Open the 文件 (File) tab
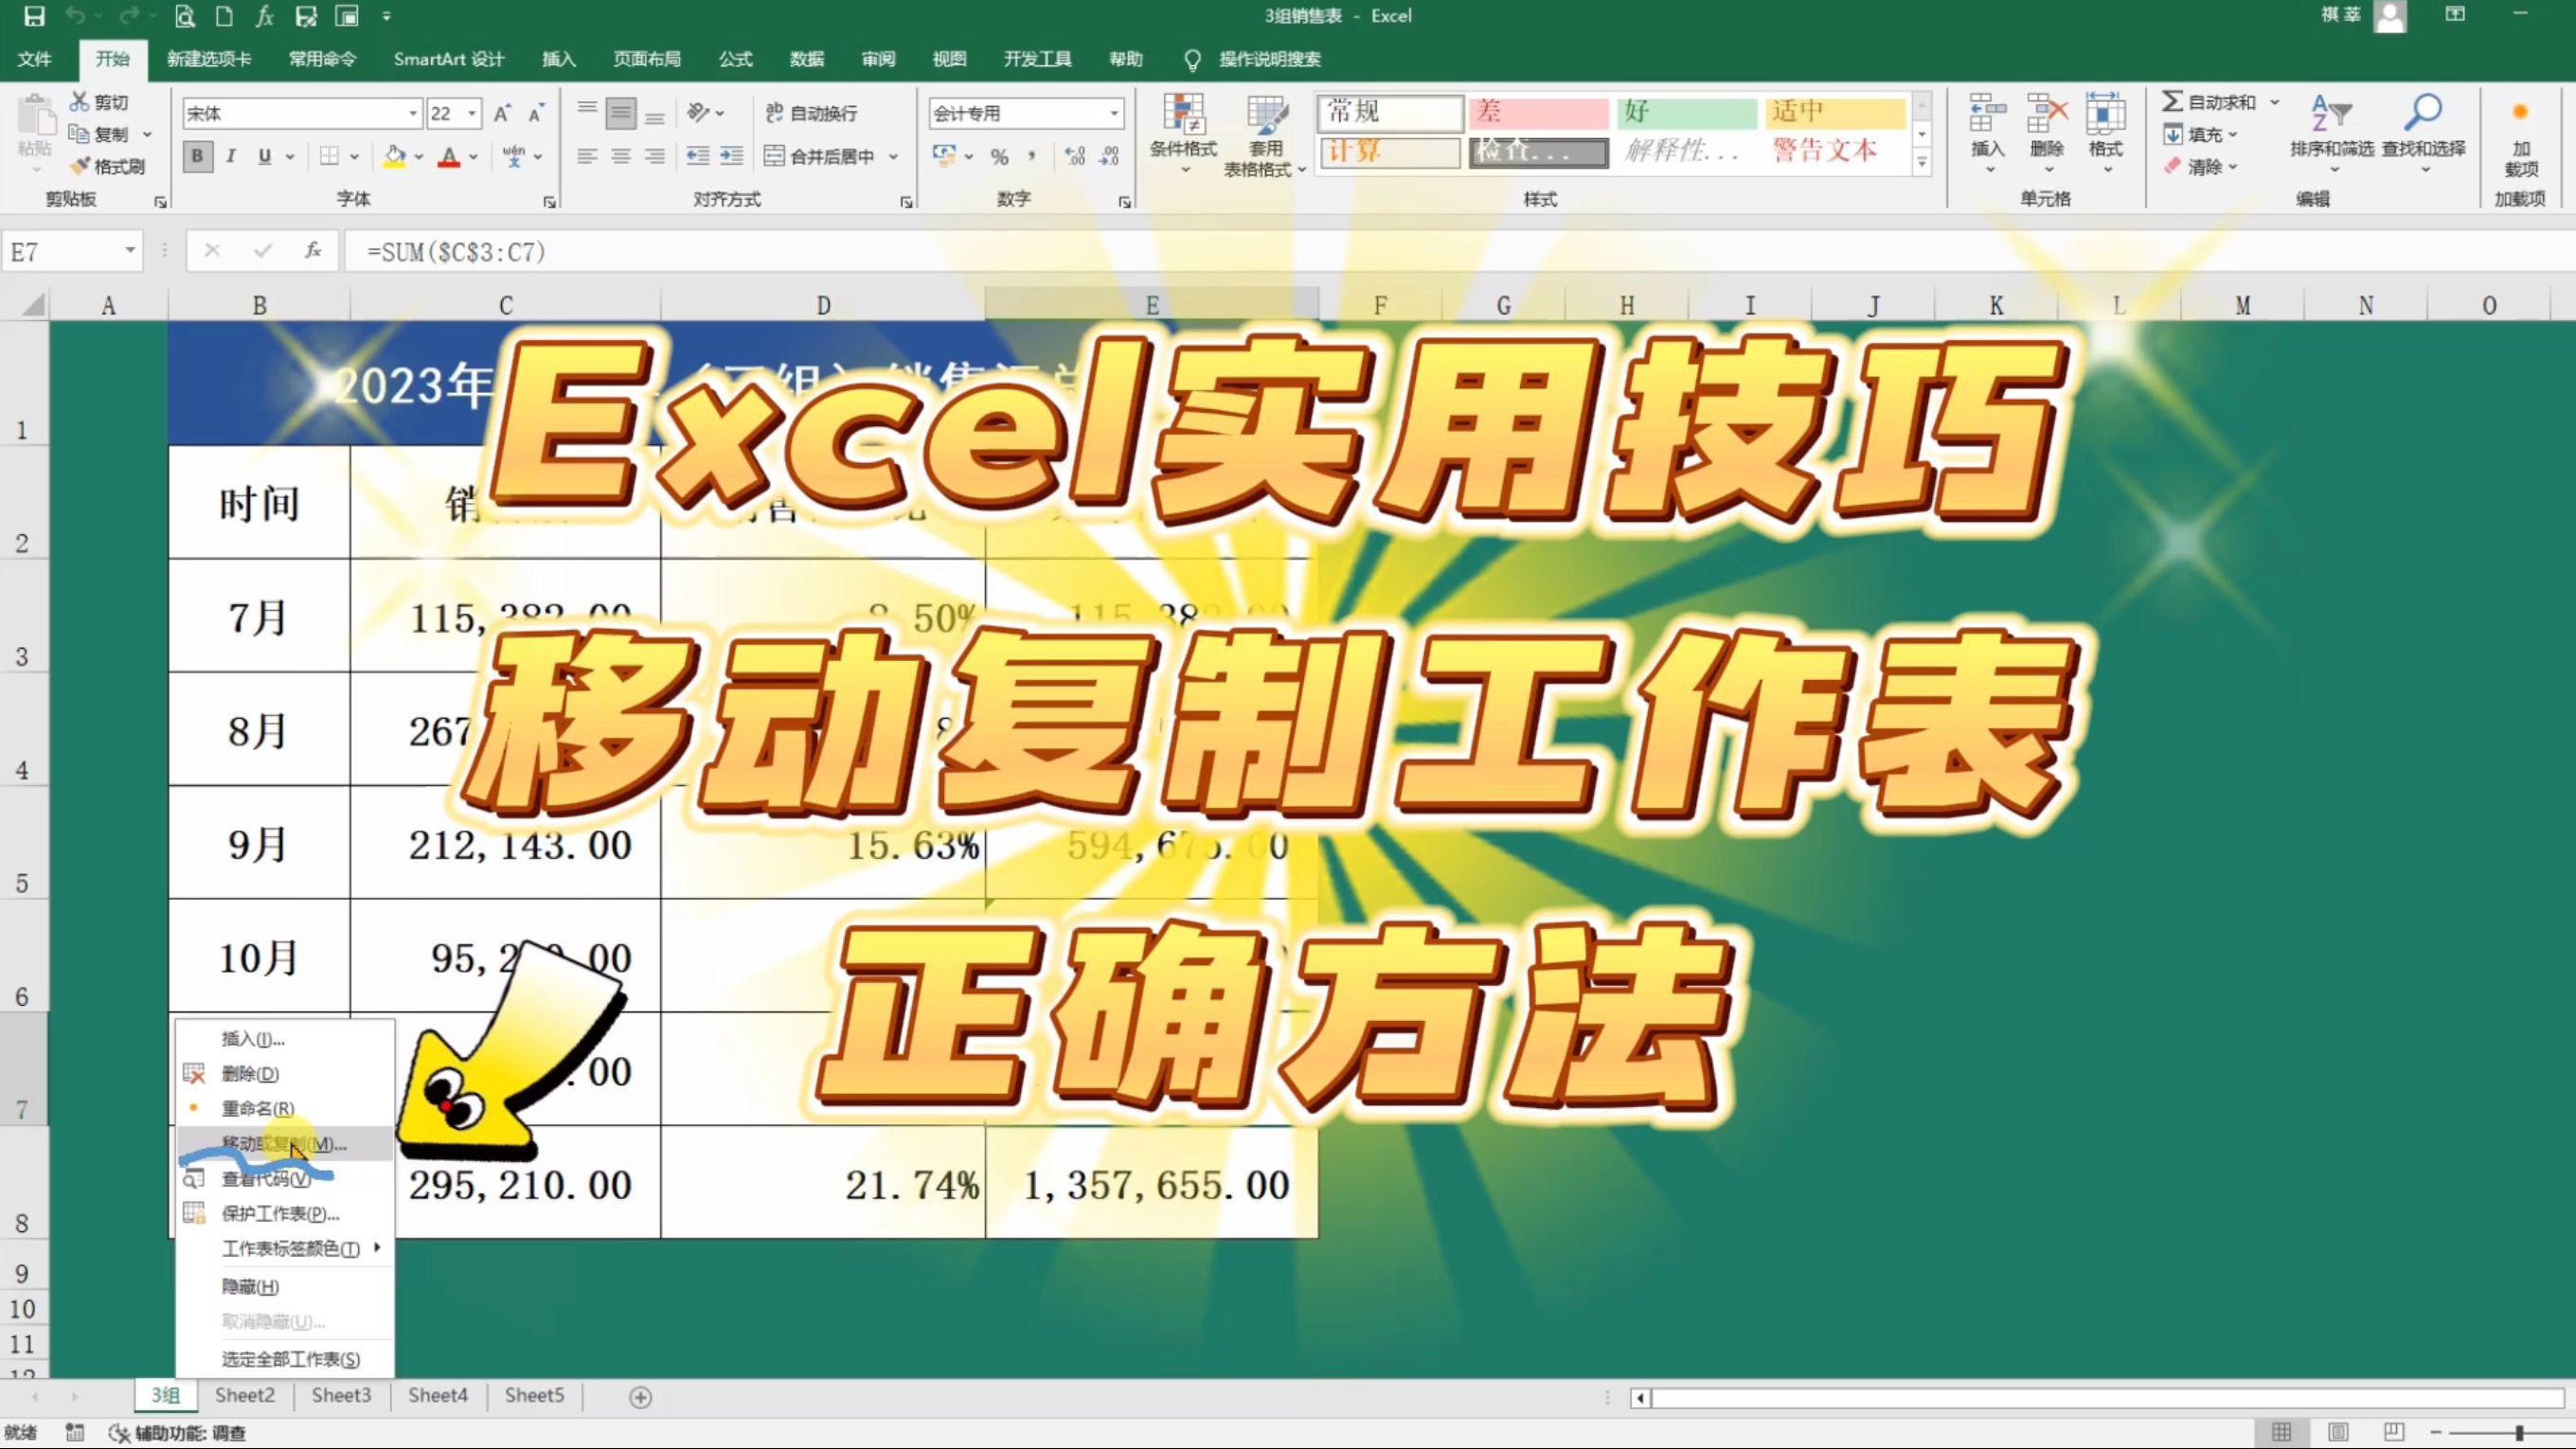Screen dimensions: 2576x1449 coord(35,59)
